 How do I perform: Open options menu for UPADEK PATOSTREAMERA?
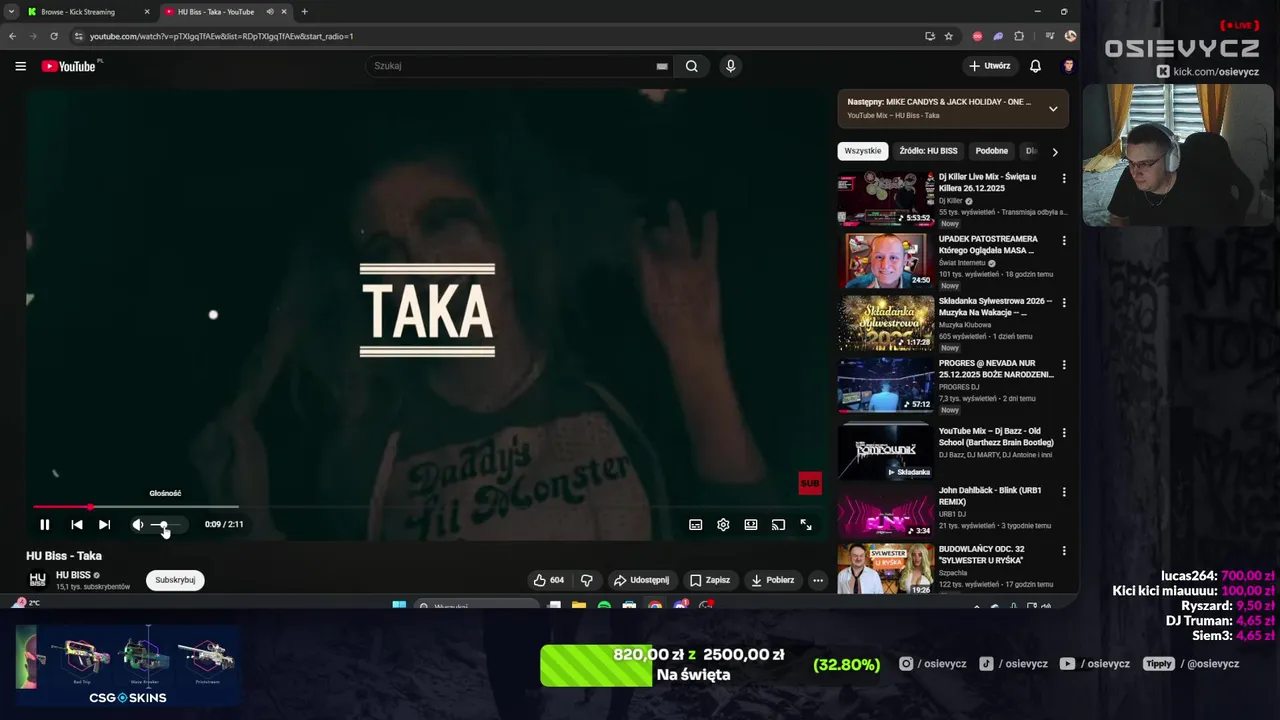(x=1063, y=240)
